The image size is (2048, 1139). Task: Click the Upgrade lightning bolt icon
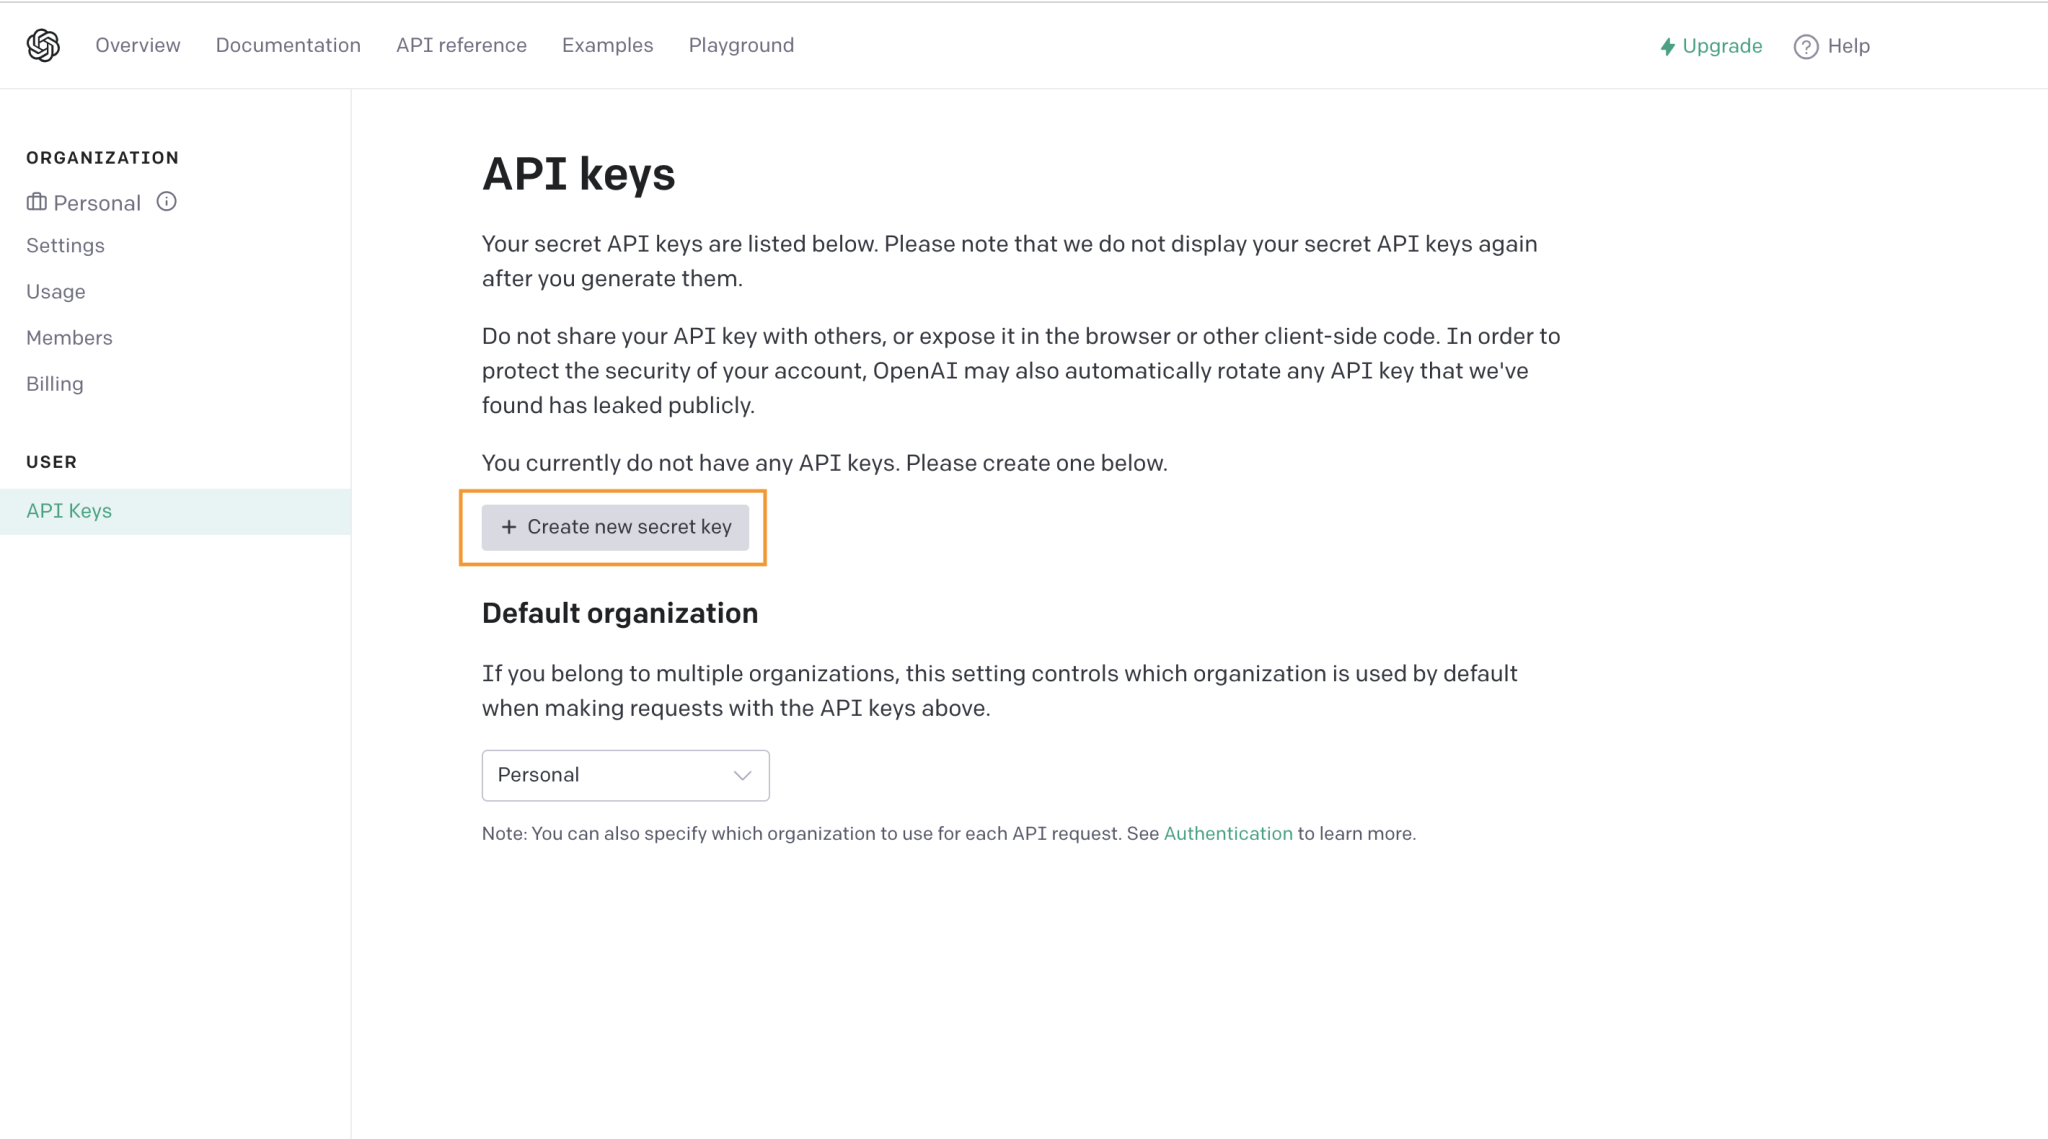(1667, 47)
